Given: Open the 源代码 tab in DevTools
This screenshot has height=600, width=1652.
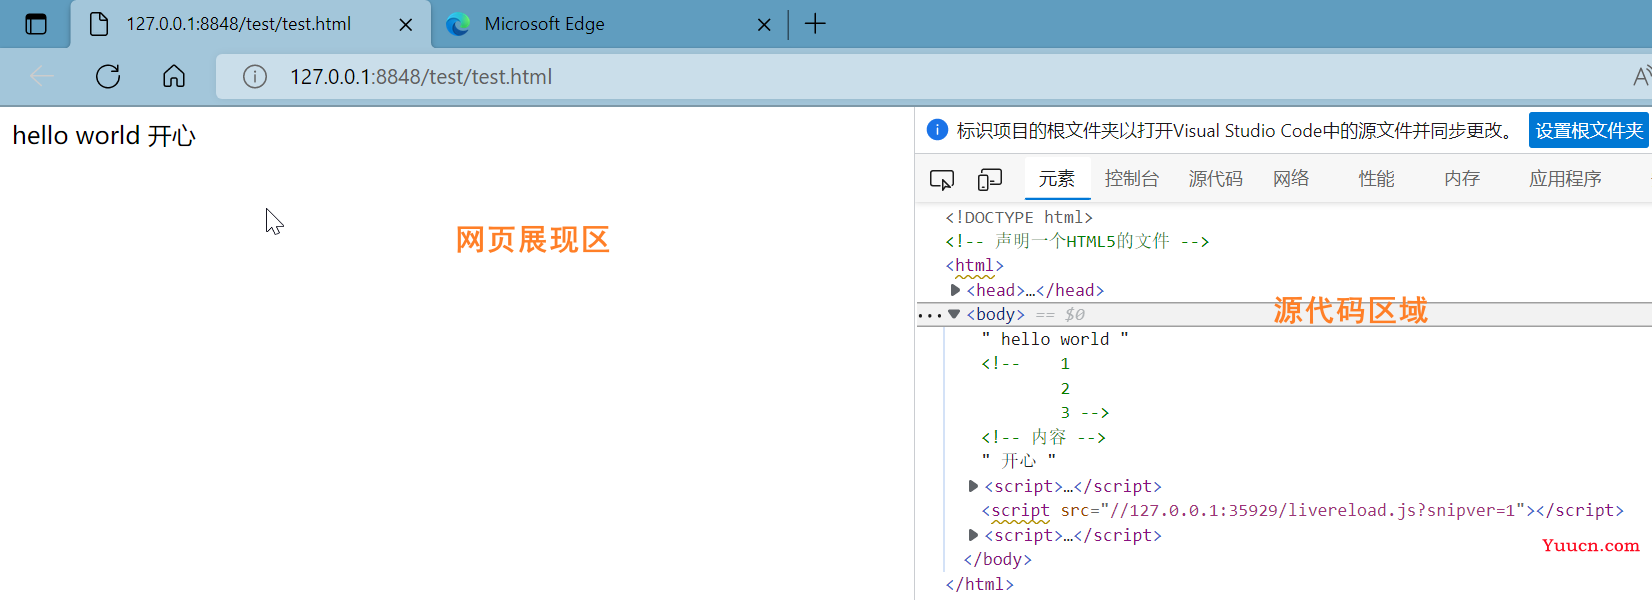Looking at the screenshot, I should coord(1216,179).
